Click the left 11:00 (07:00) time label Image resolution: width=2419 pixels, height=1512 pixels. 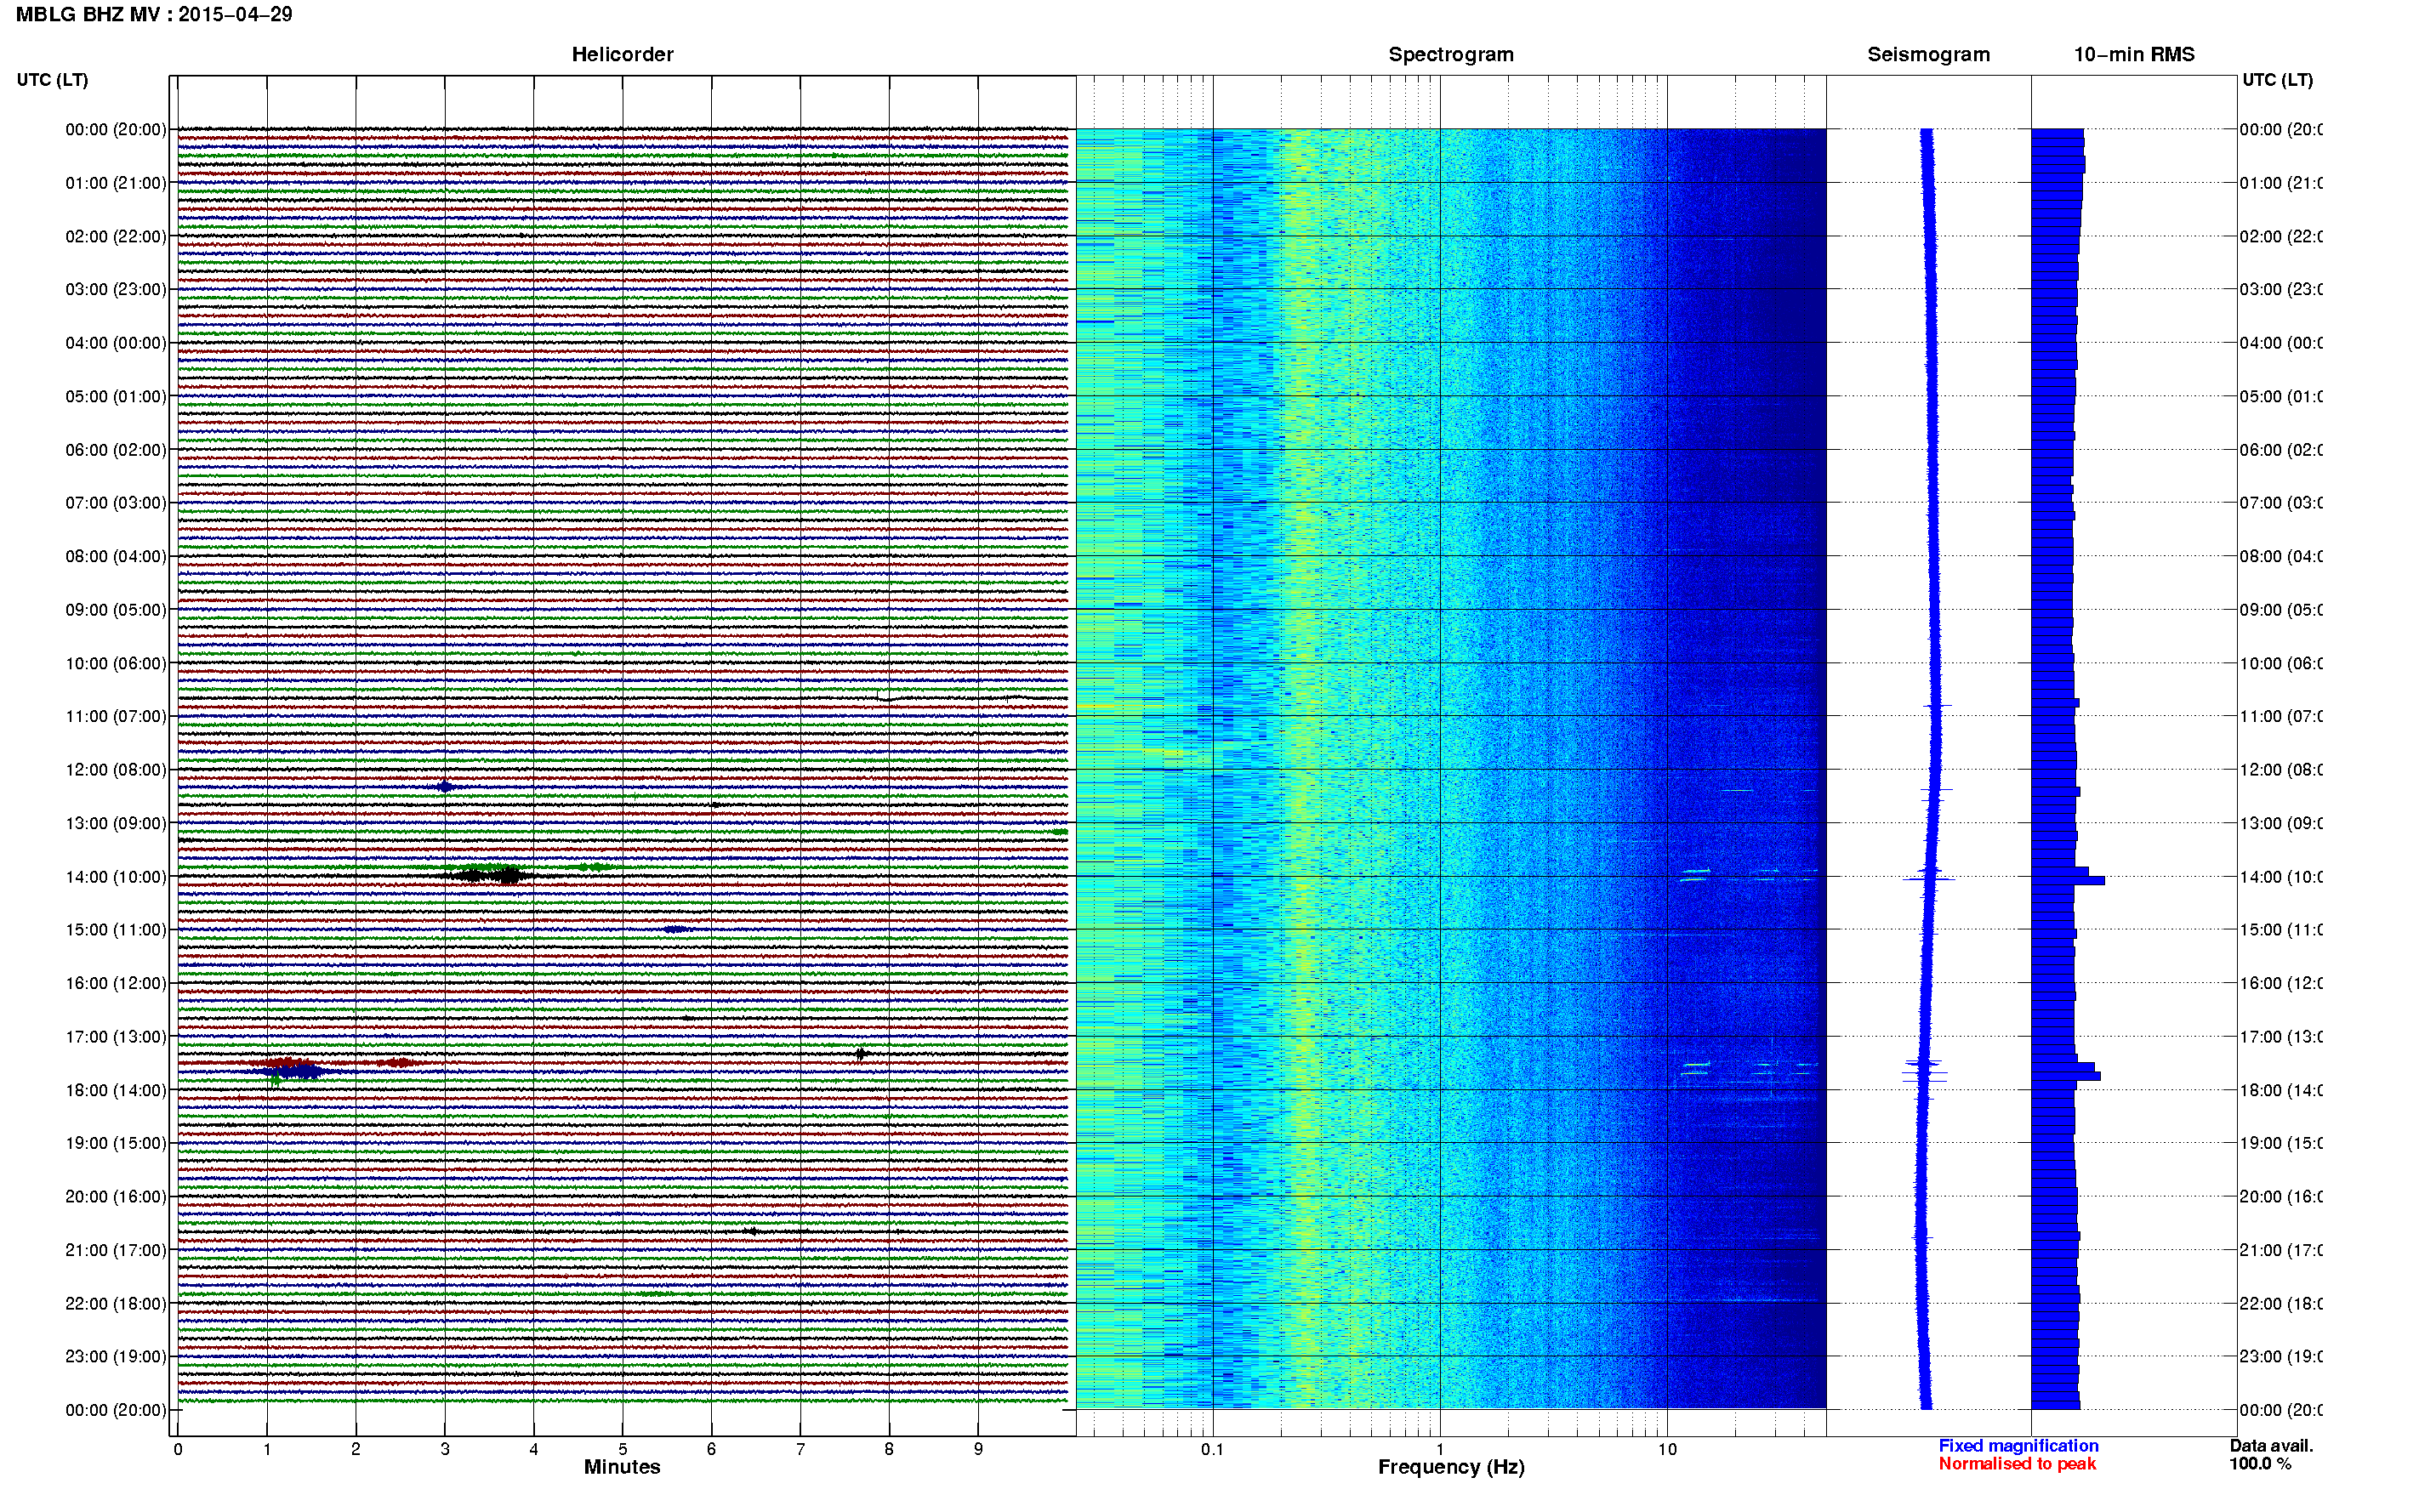click(116, 716)
